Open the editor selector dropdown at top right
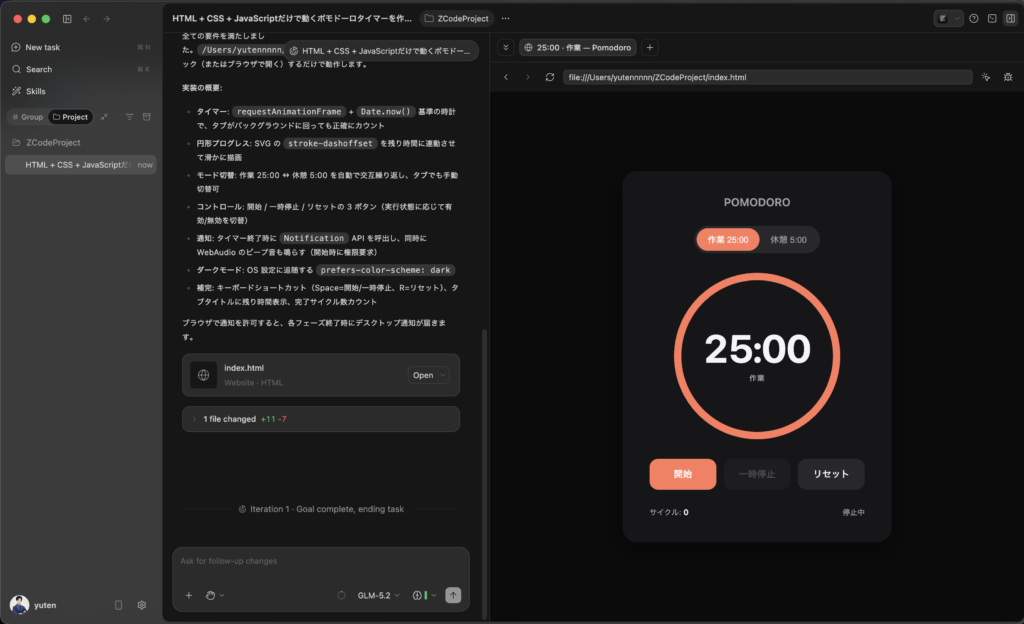This screenshot has height=624, width=1024. [x=948, y=19]
